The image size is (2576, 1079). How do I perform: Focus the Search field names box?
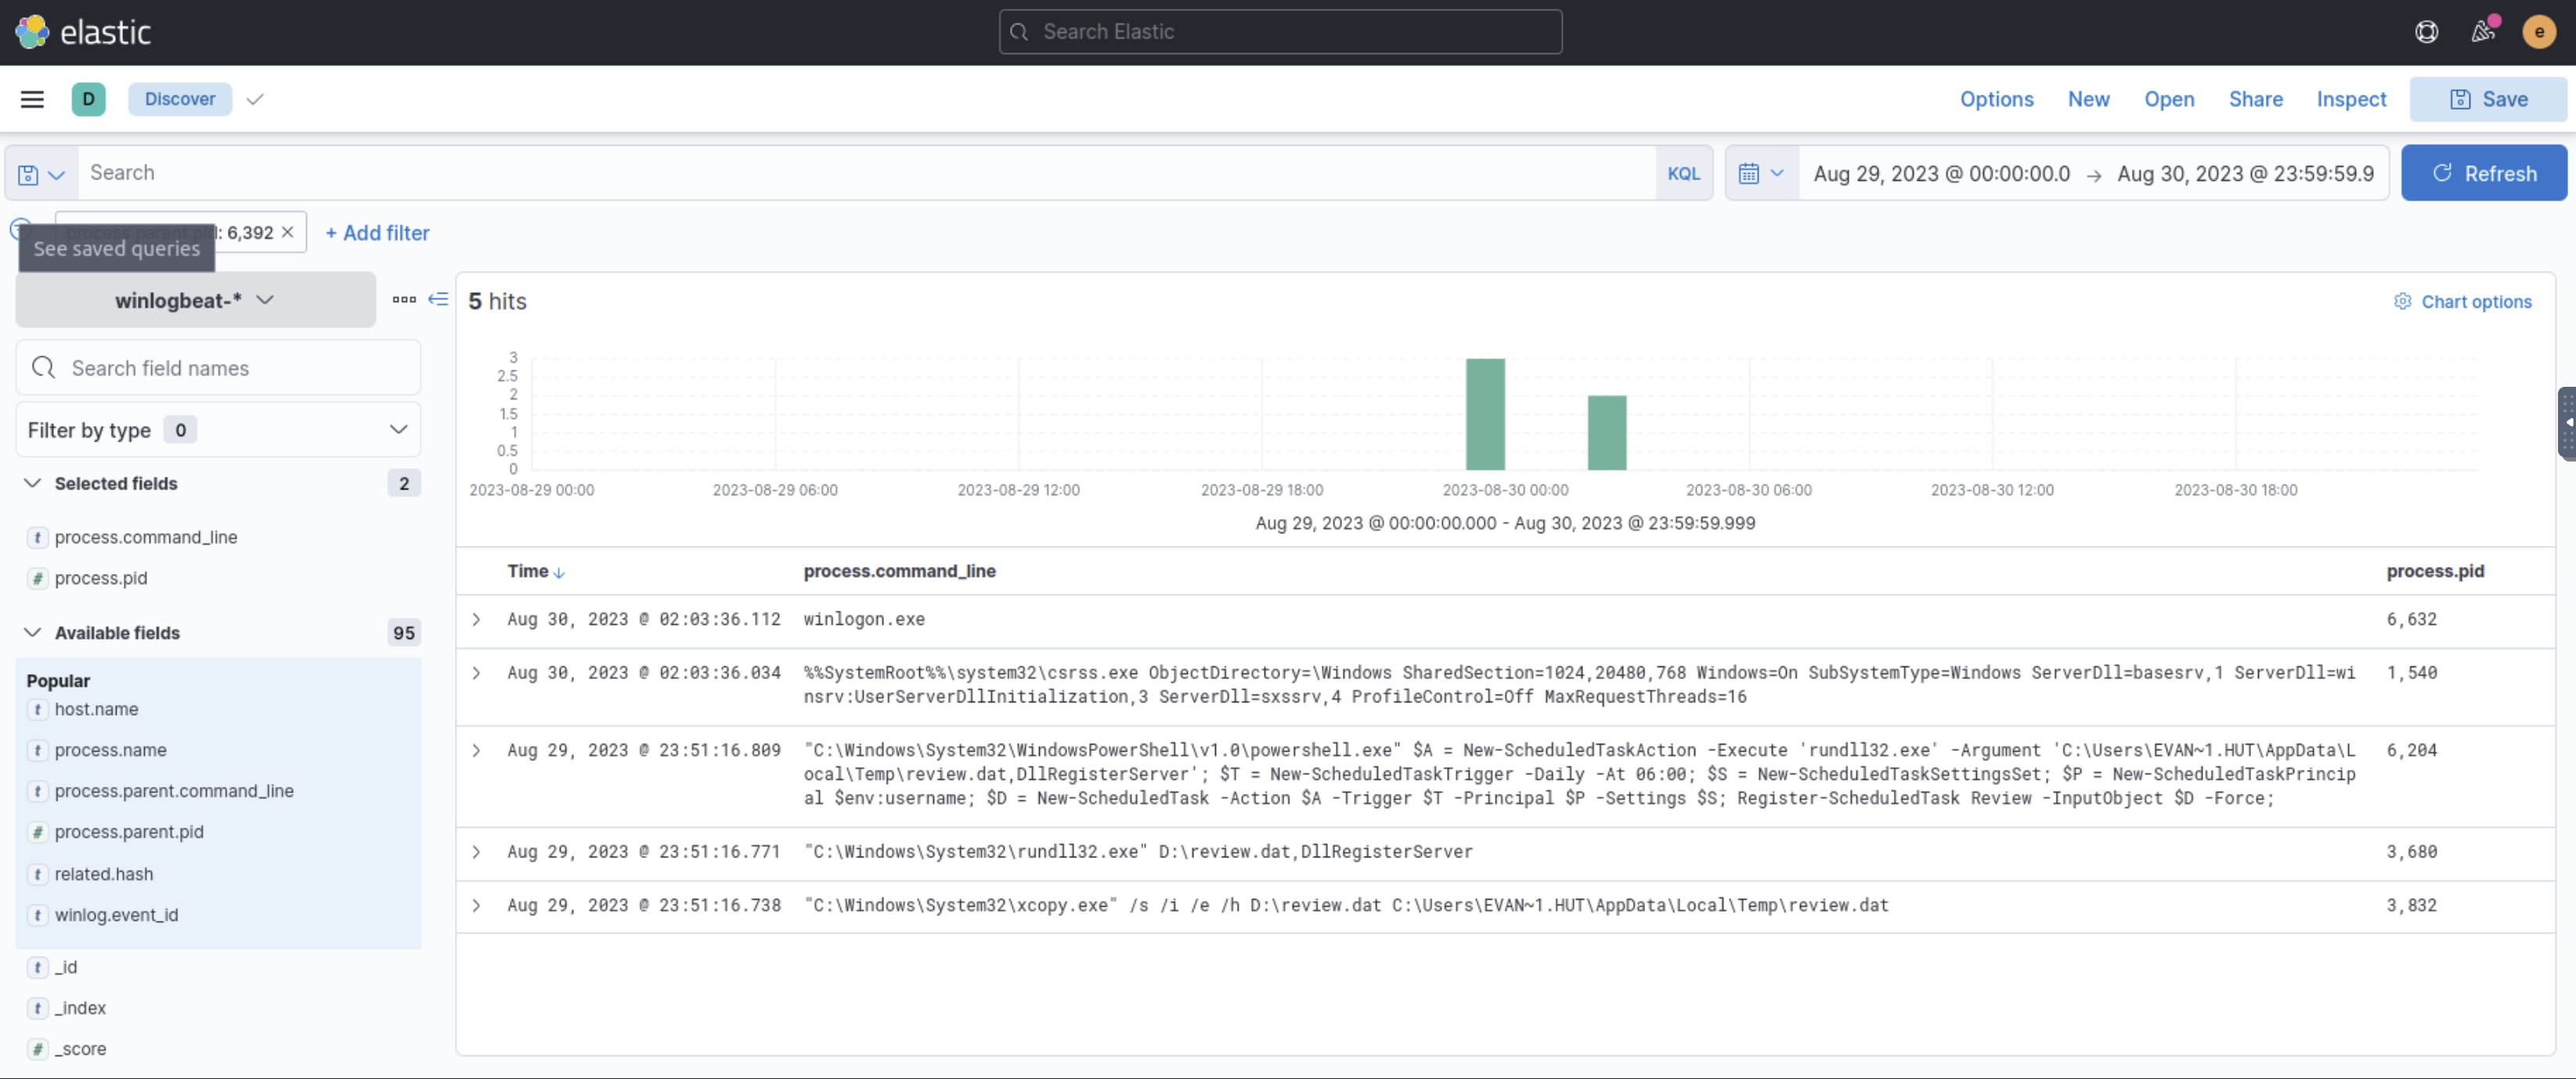(x=218, y=368)
